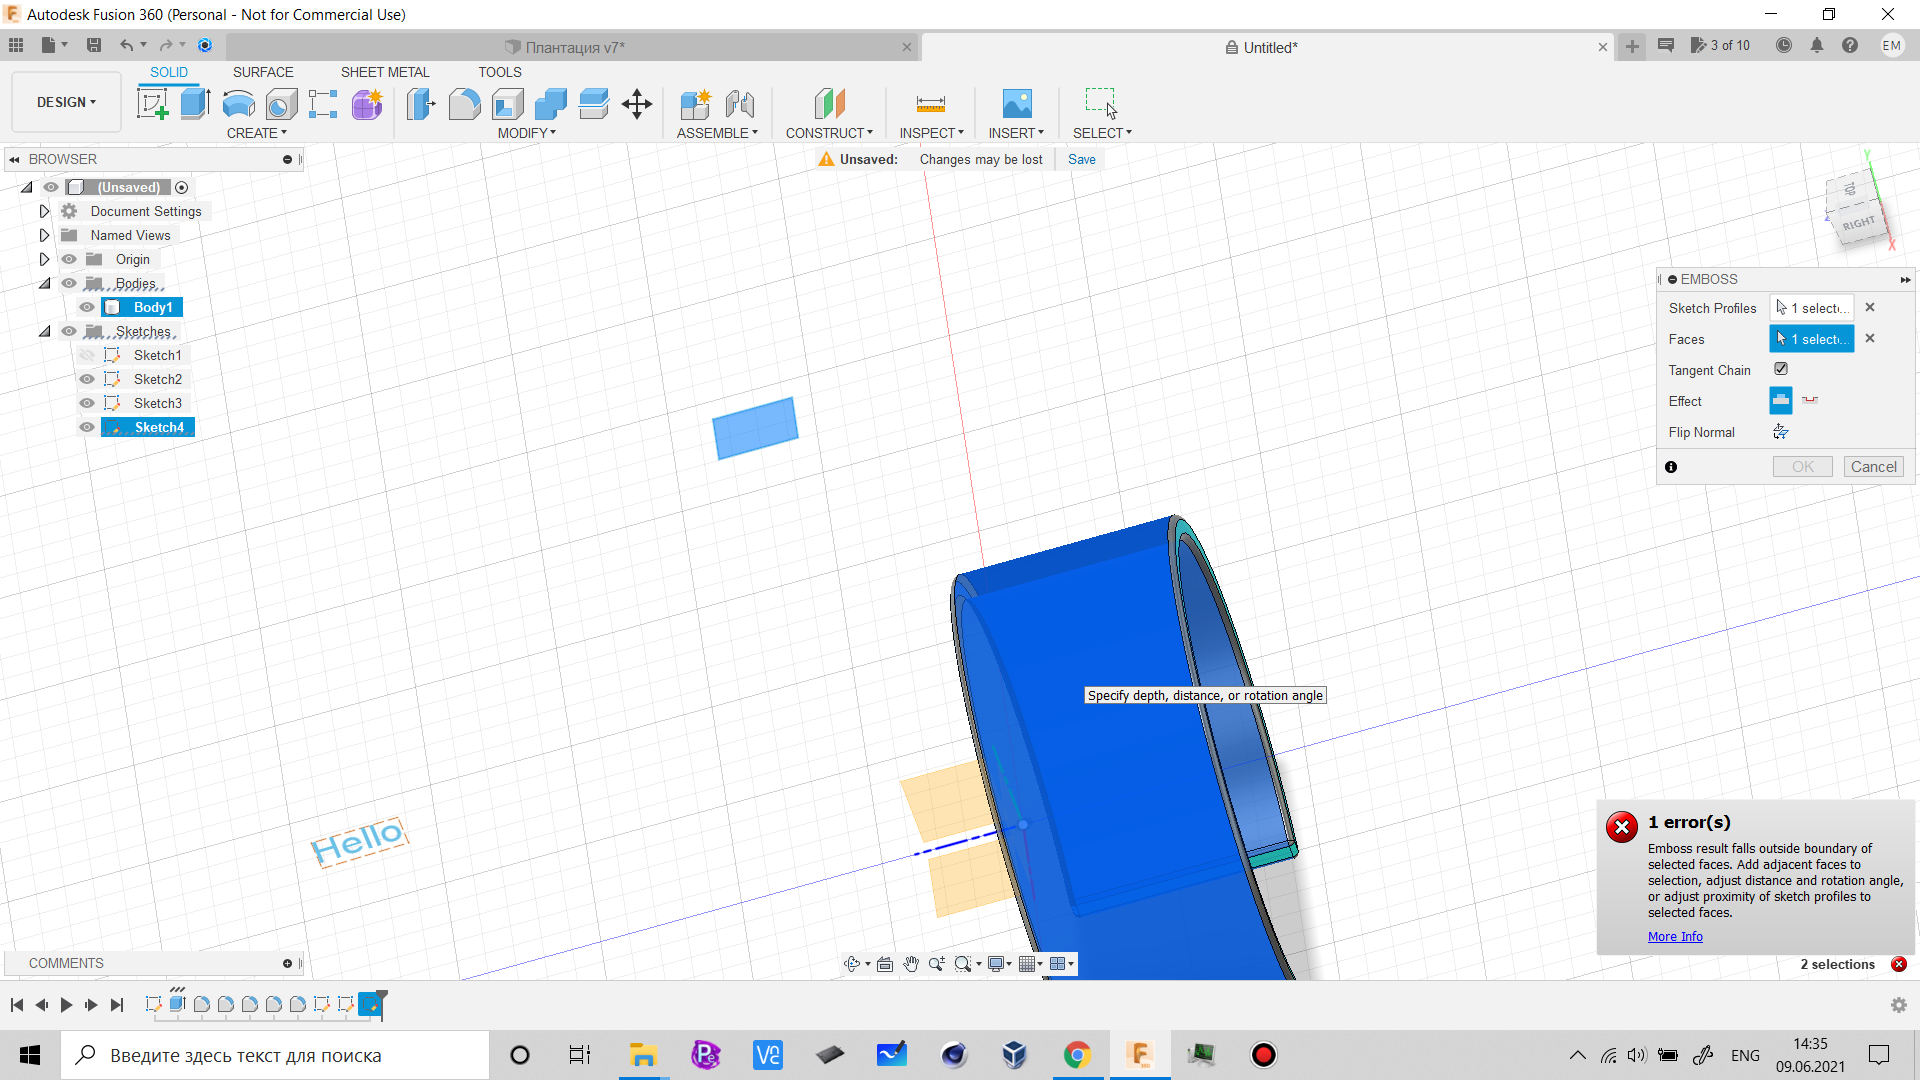This screenshot has width=1920, height=1080.
Task: Open job status clock icon
Action: tap(1784, 45)
